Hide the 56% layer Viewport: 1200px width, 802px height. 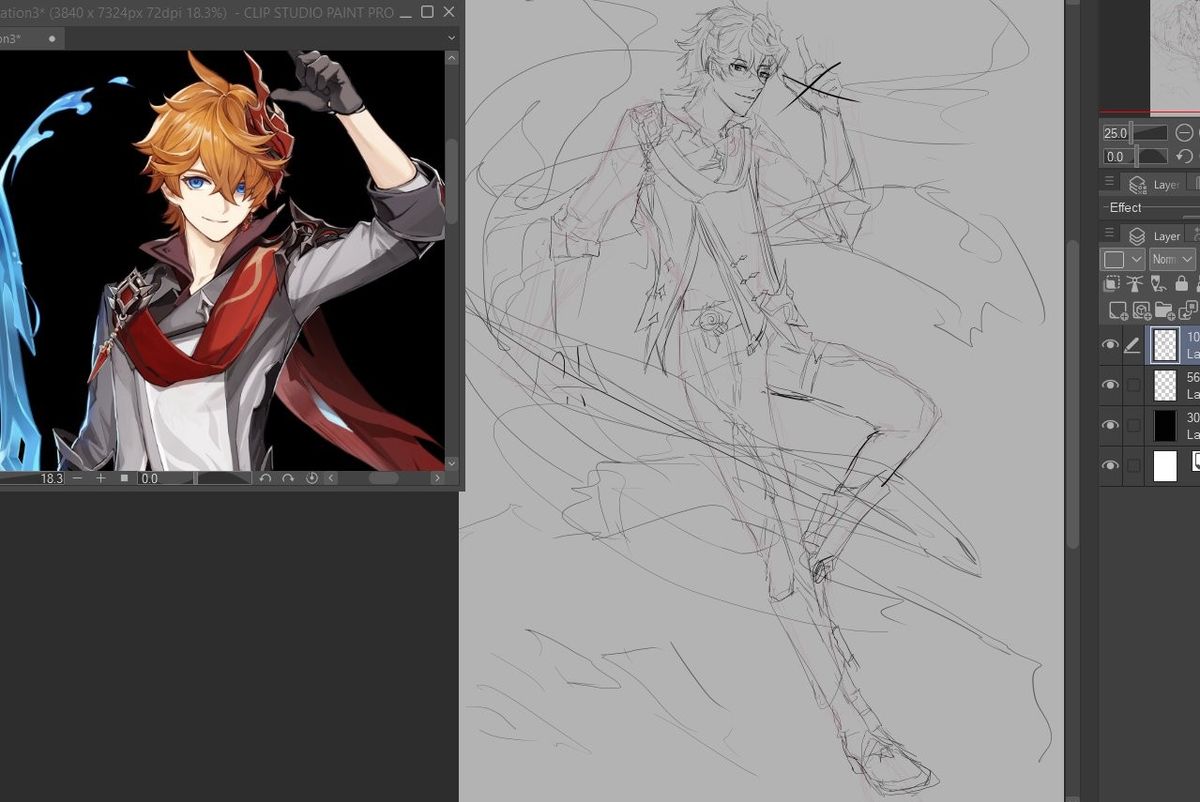(1110, 385)
